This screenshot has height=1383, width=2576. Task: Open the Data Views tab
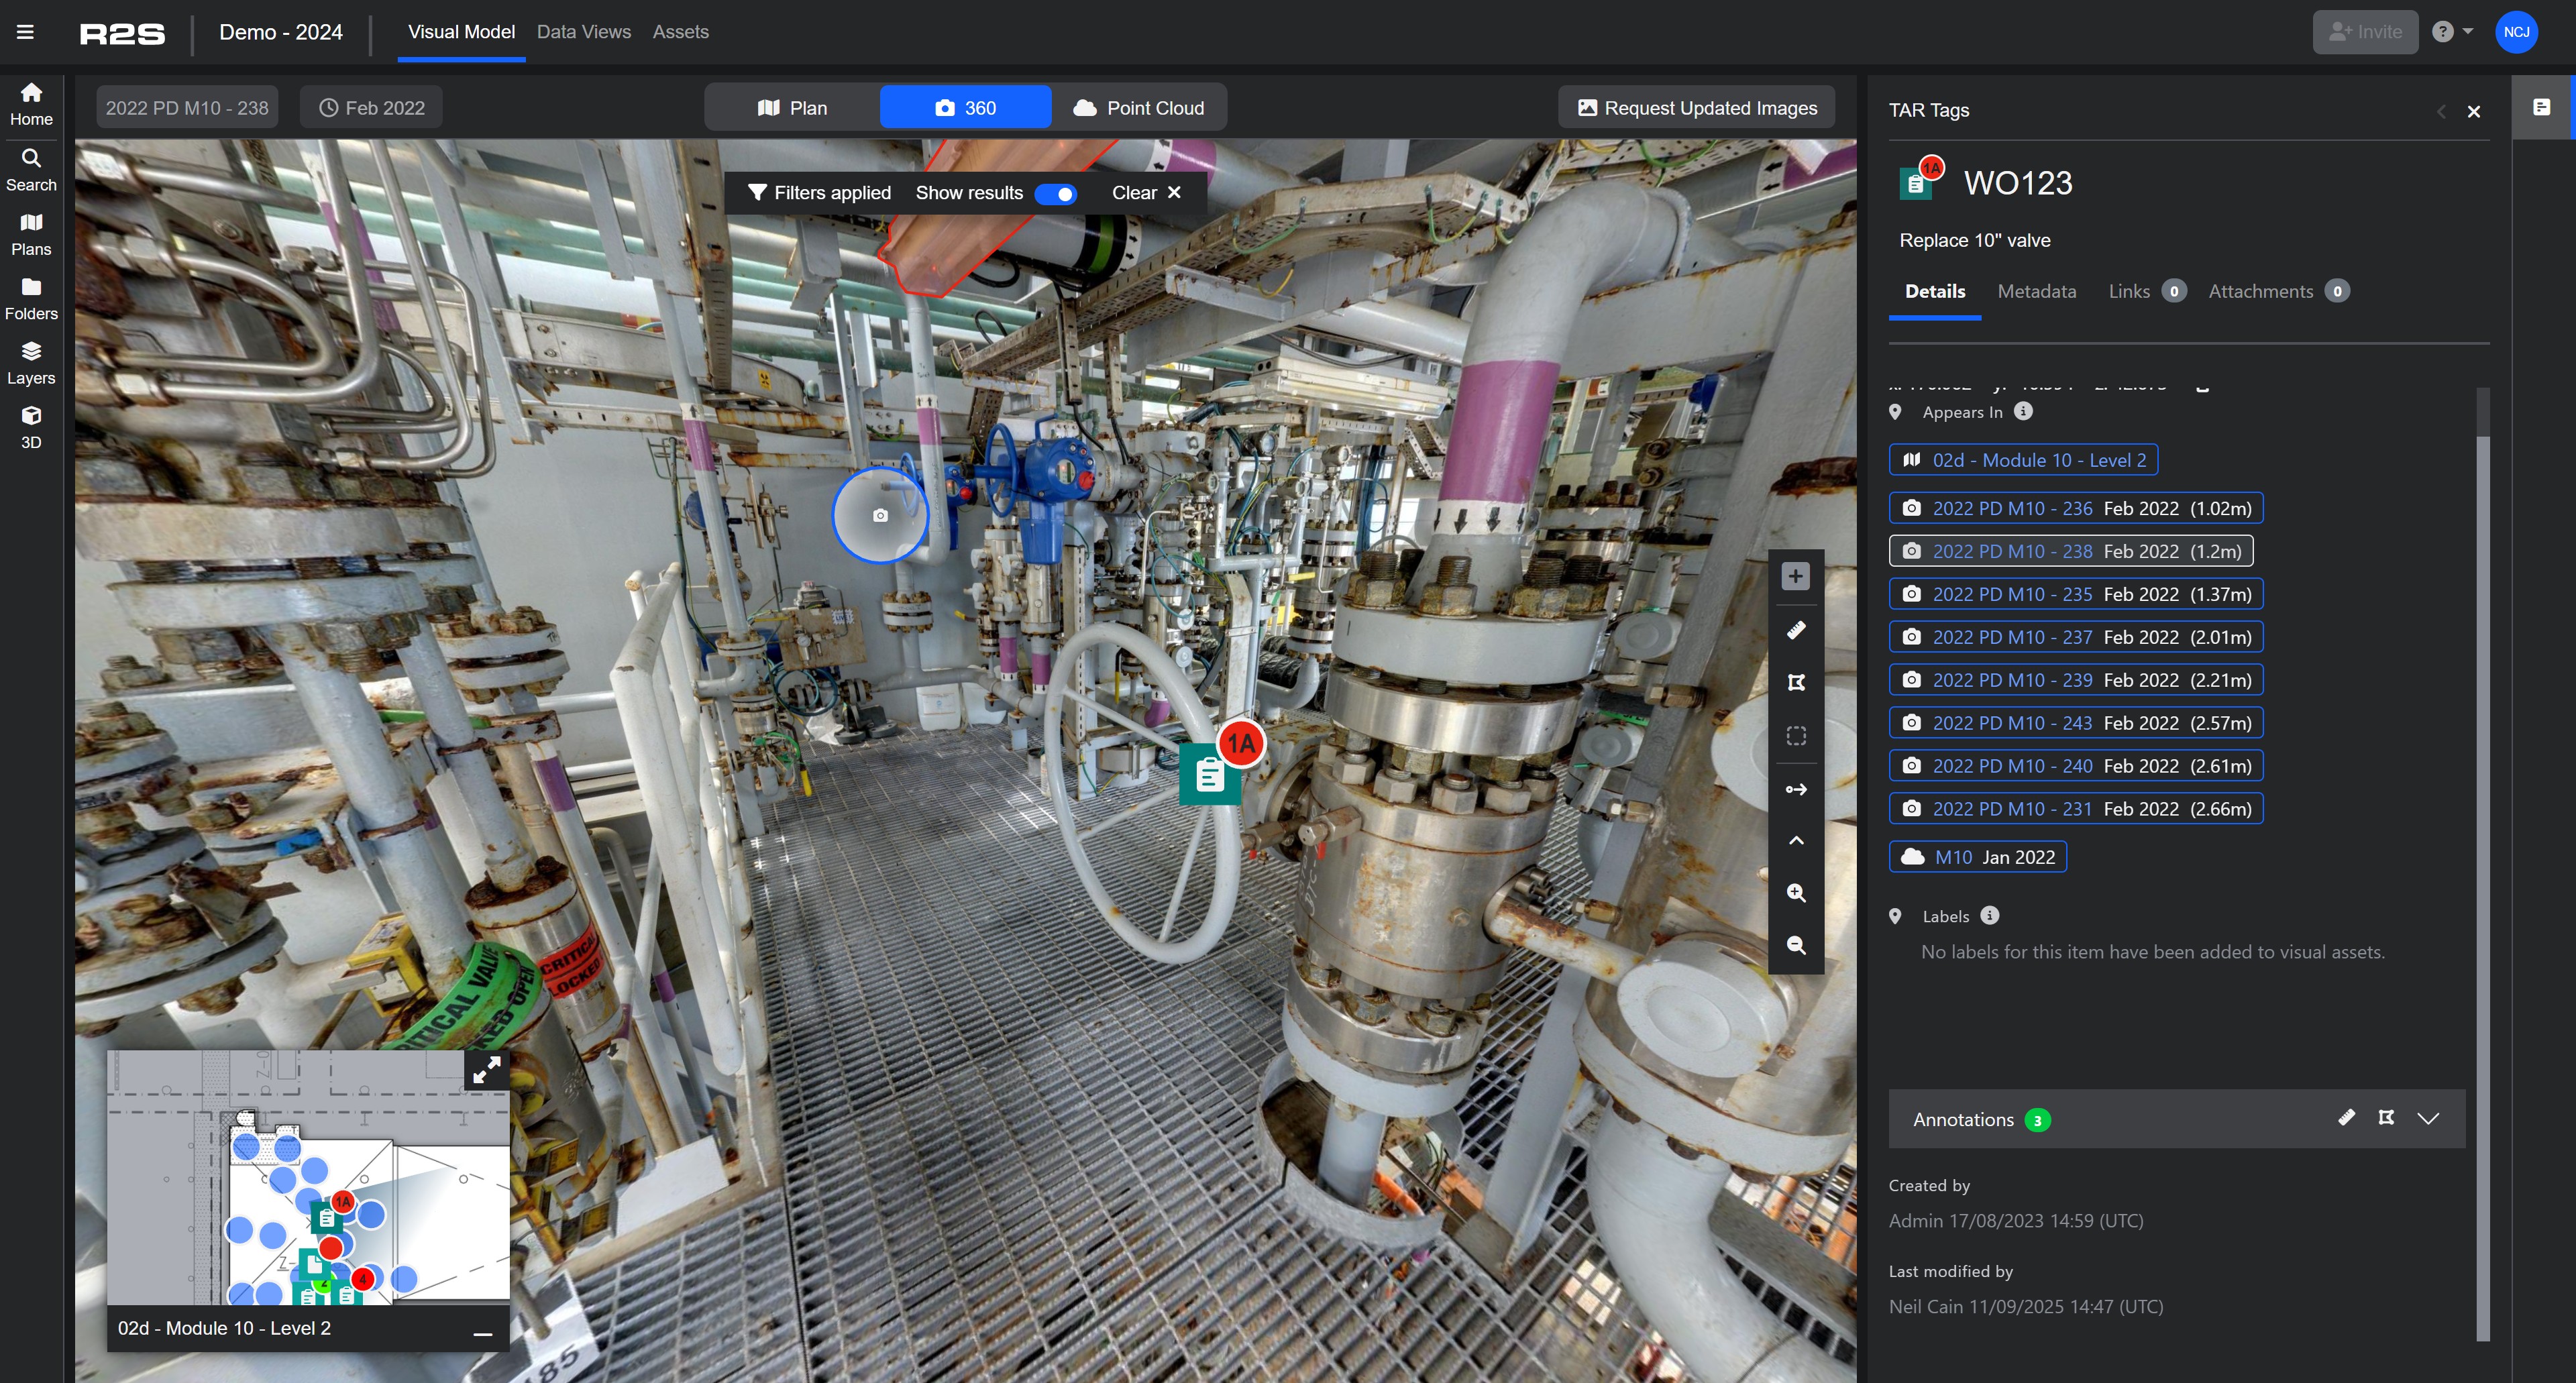(583, 32)
